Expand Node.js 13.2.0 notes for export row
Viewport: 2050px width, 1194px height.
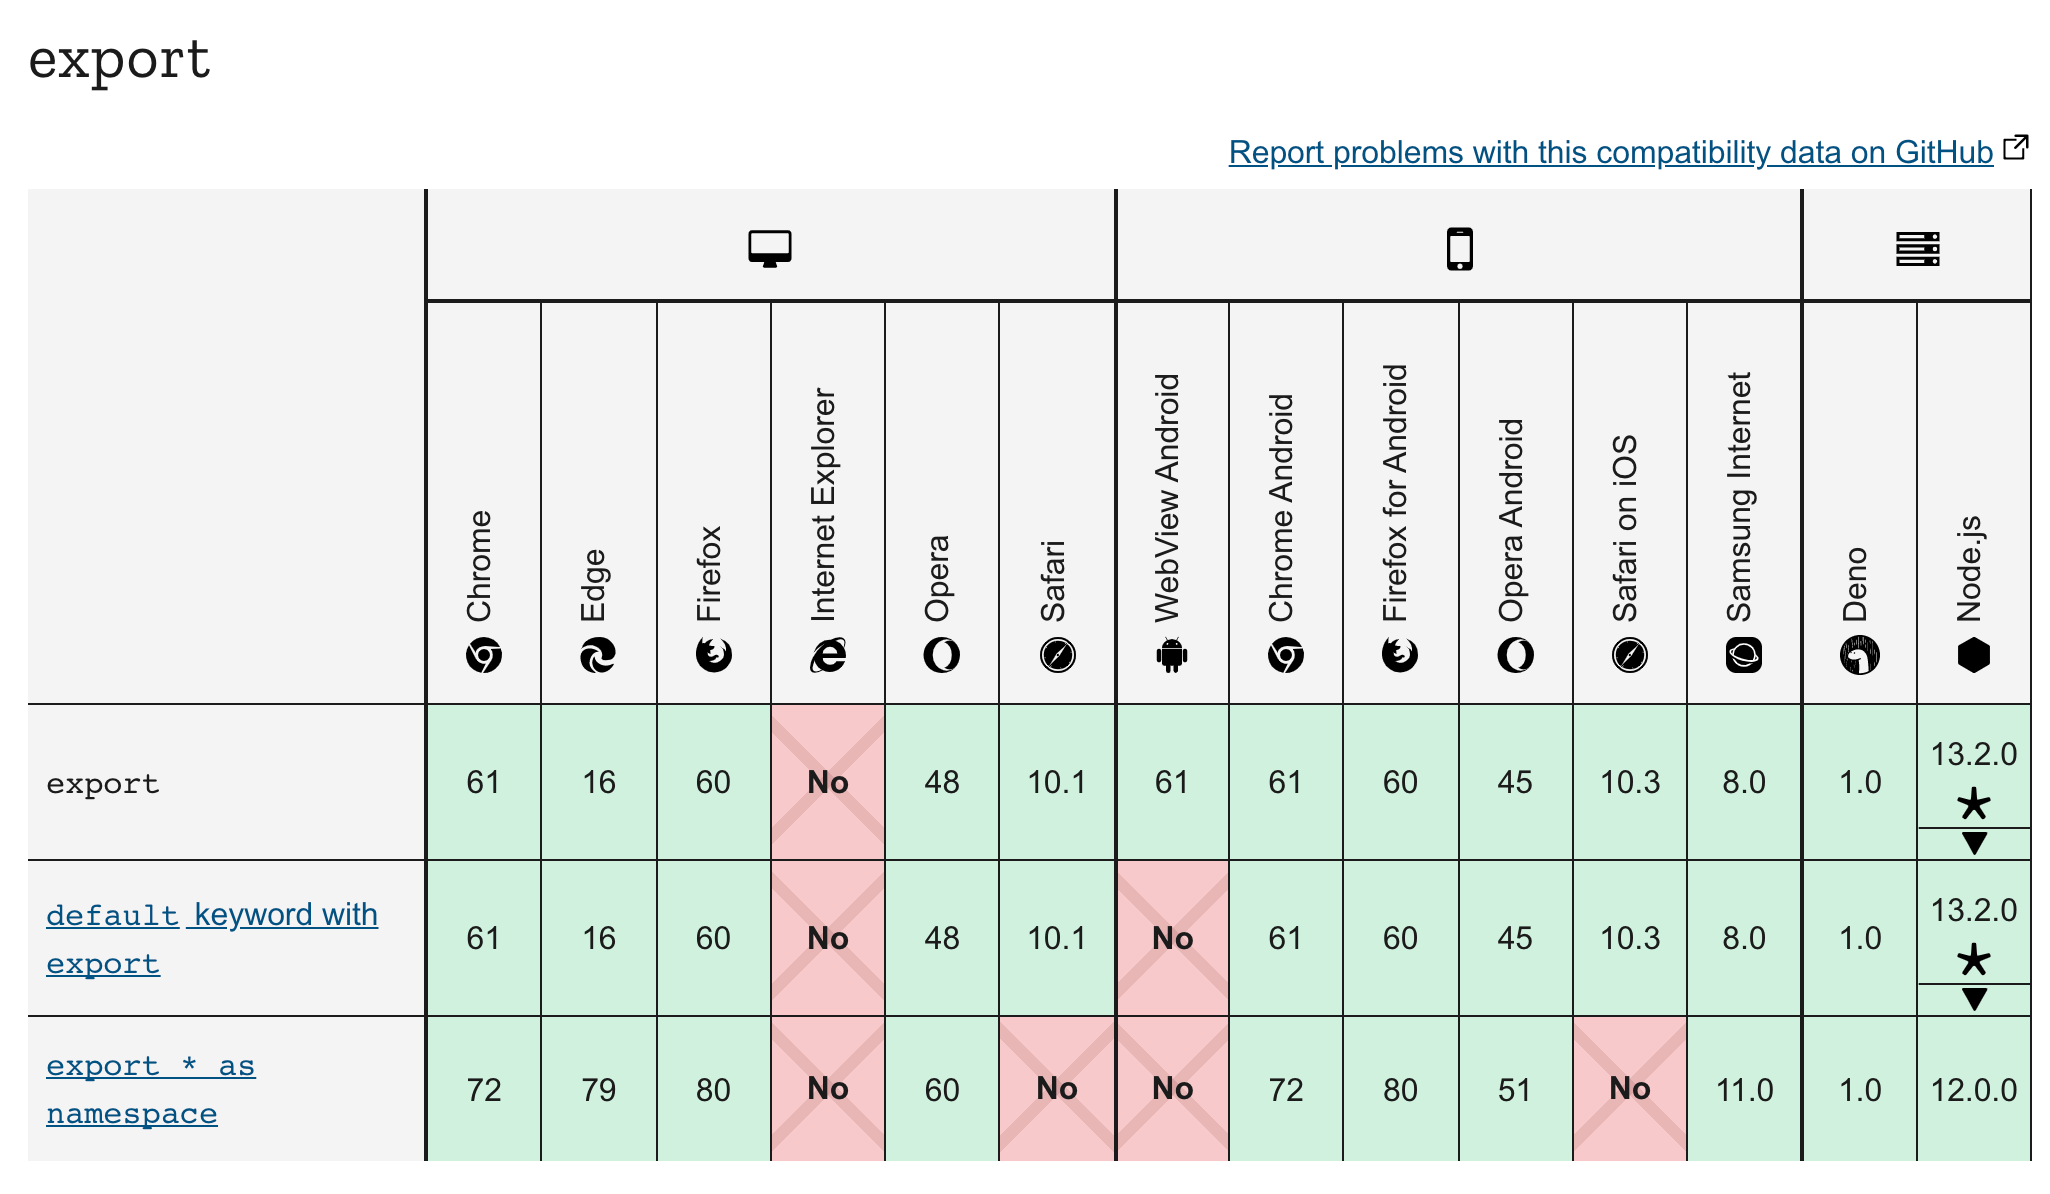pos(1974,843)
